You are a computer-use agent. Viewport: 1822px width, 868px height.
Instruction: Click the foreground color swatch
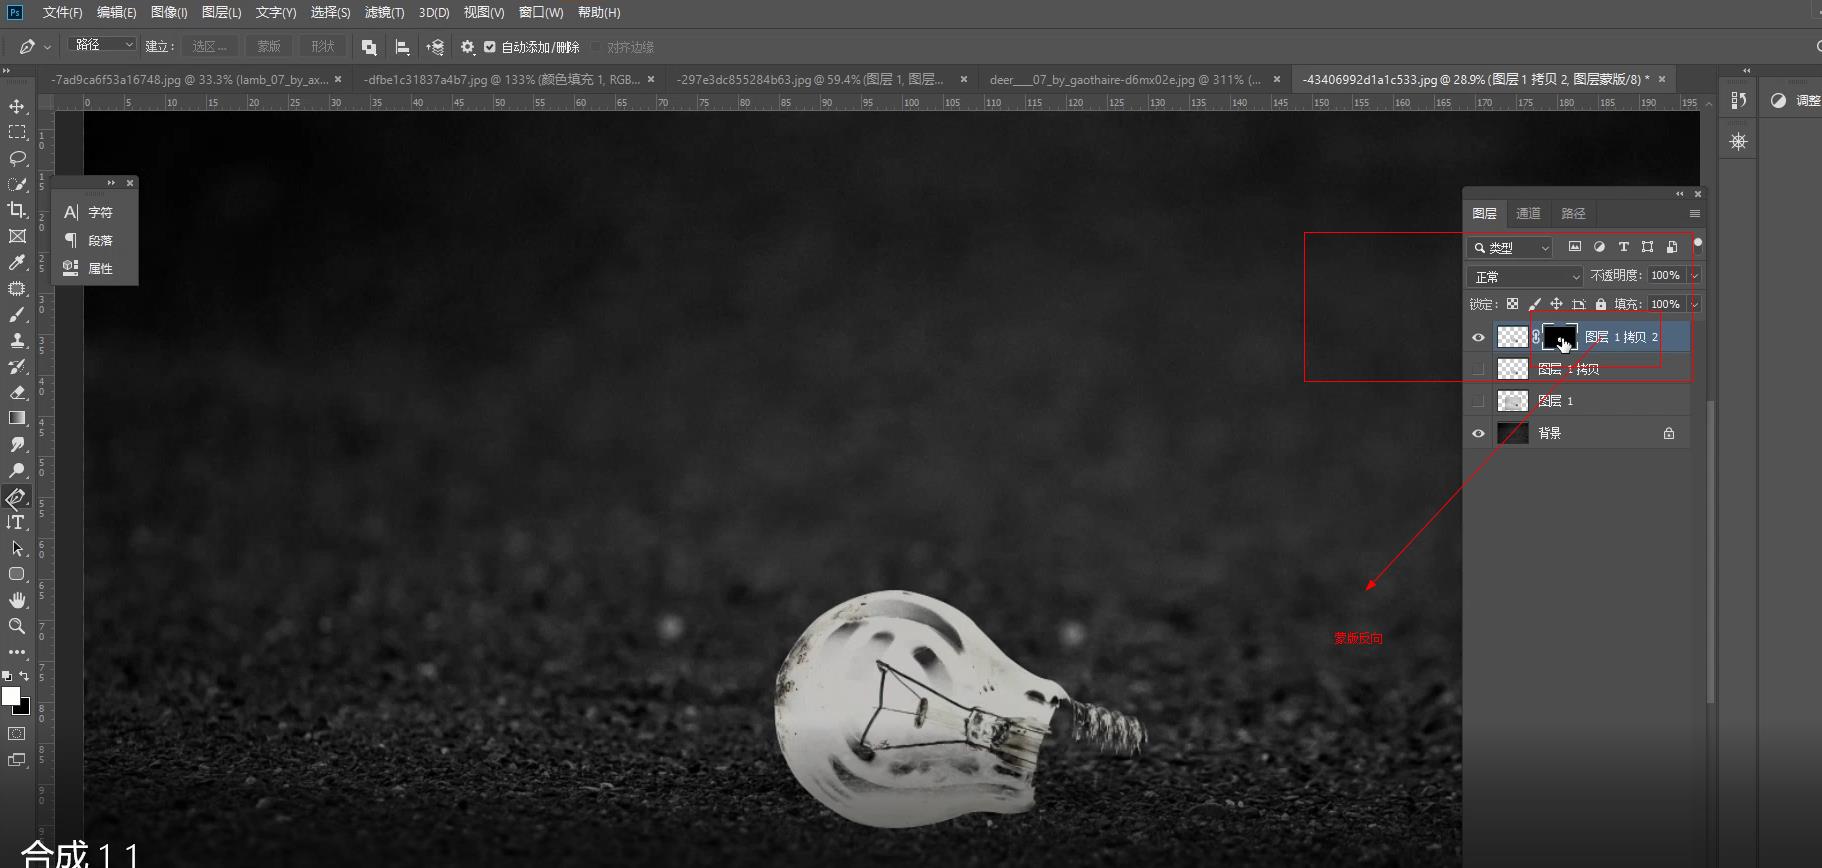11,696
